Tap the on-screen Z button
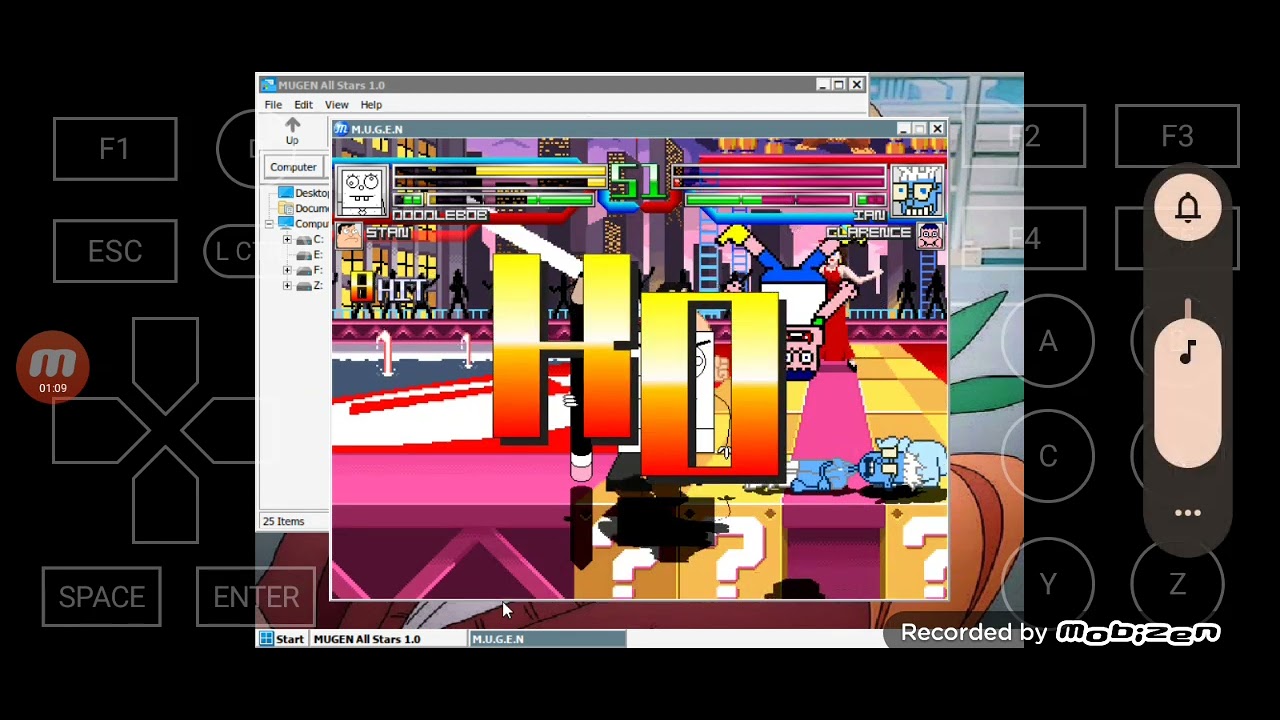Image resolution: width=1280 pixels, height=720 pixels. pyautogui.click(x=1177, y=584)
